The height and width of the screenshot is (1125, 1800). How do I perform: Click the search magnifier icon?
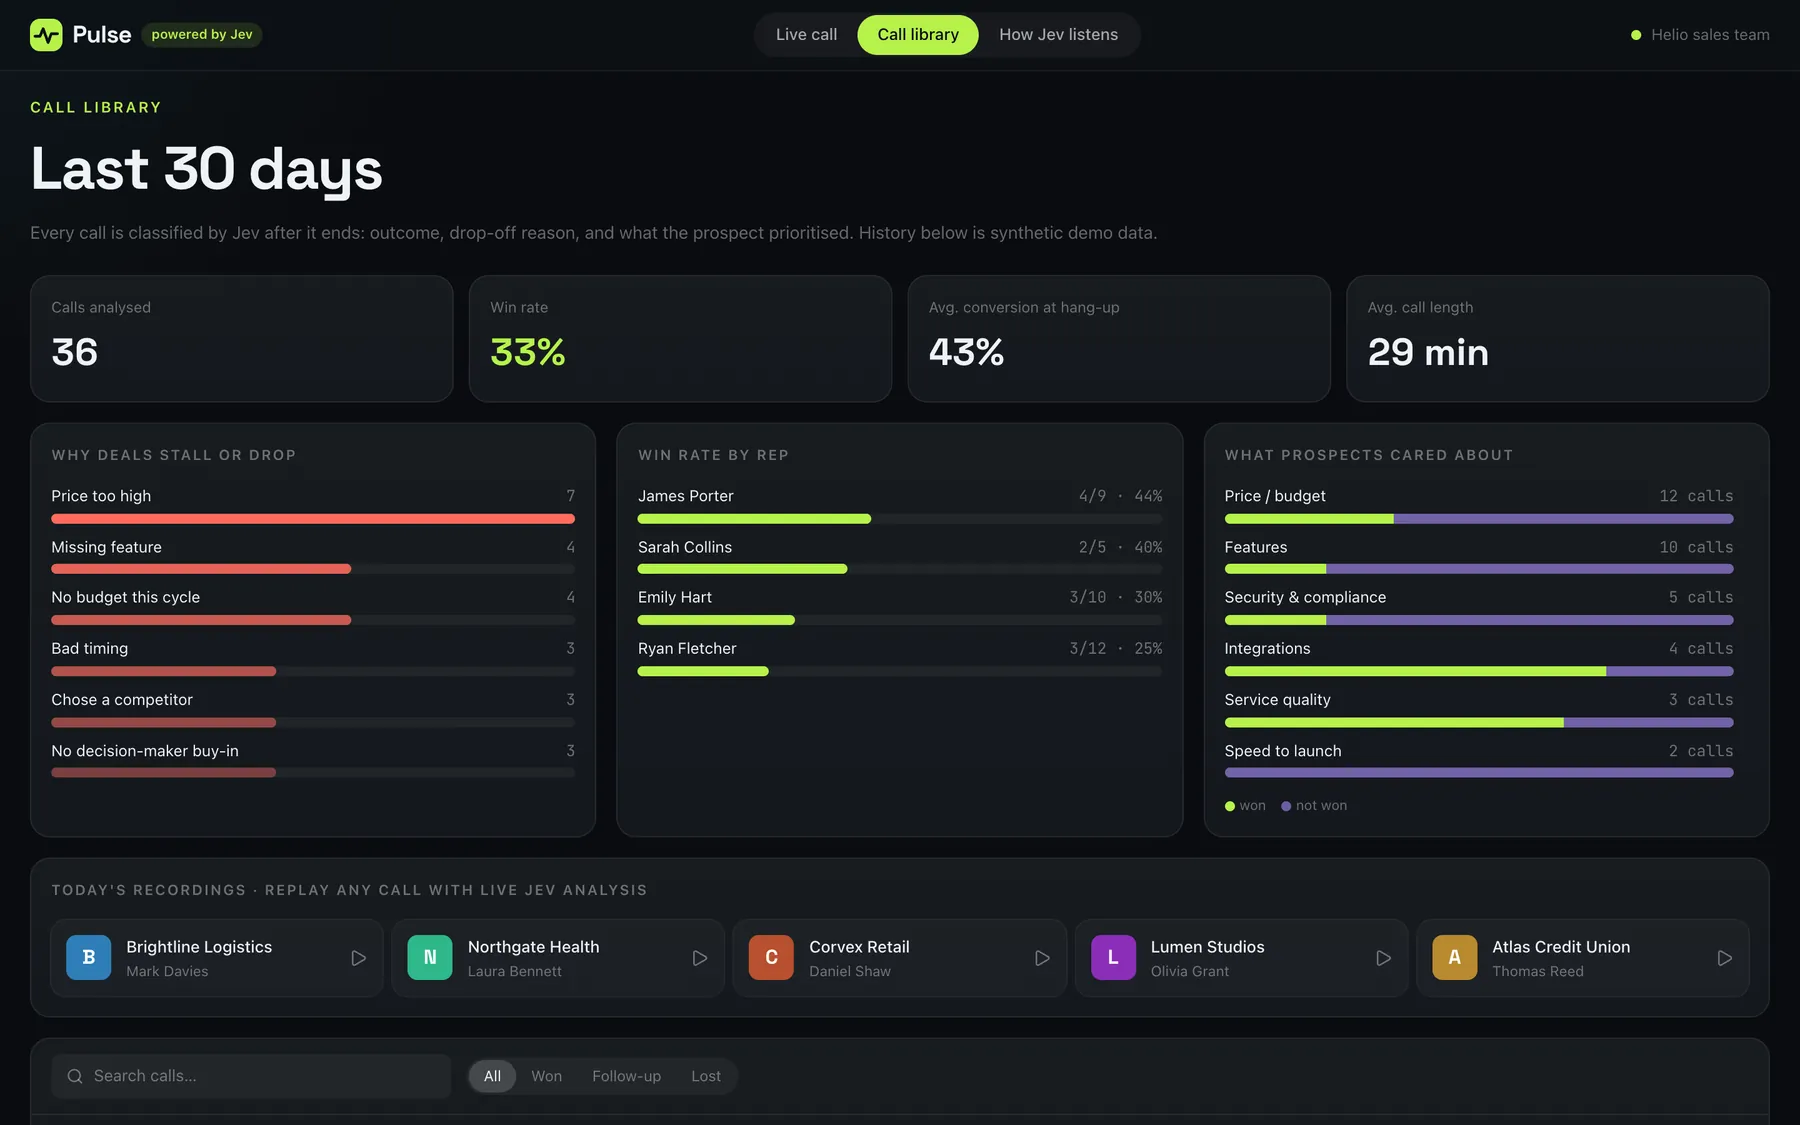pos(75,1076)
